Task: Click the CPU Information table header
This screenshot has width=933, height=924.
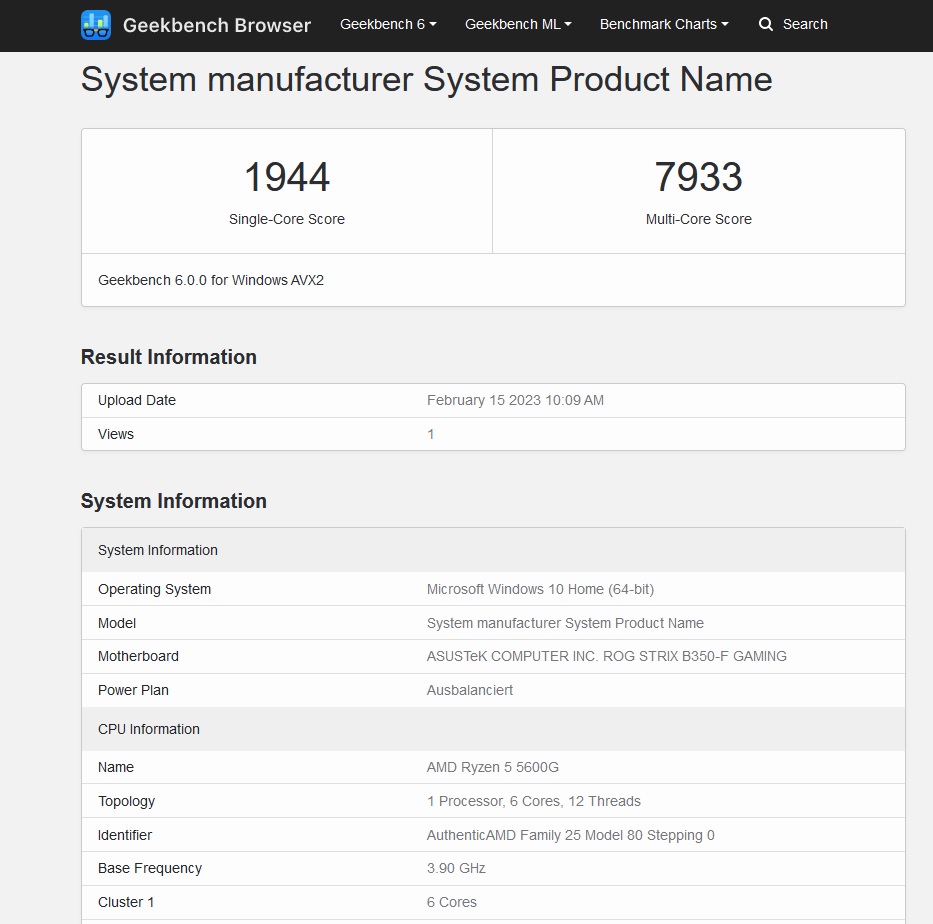Action: click(493, 729)
